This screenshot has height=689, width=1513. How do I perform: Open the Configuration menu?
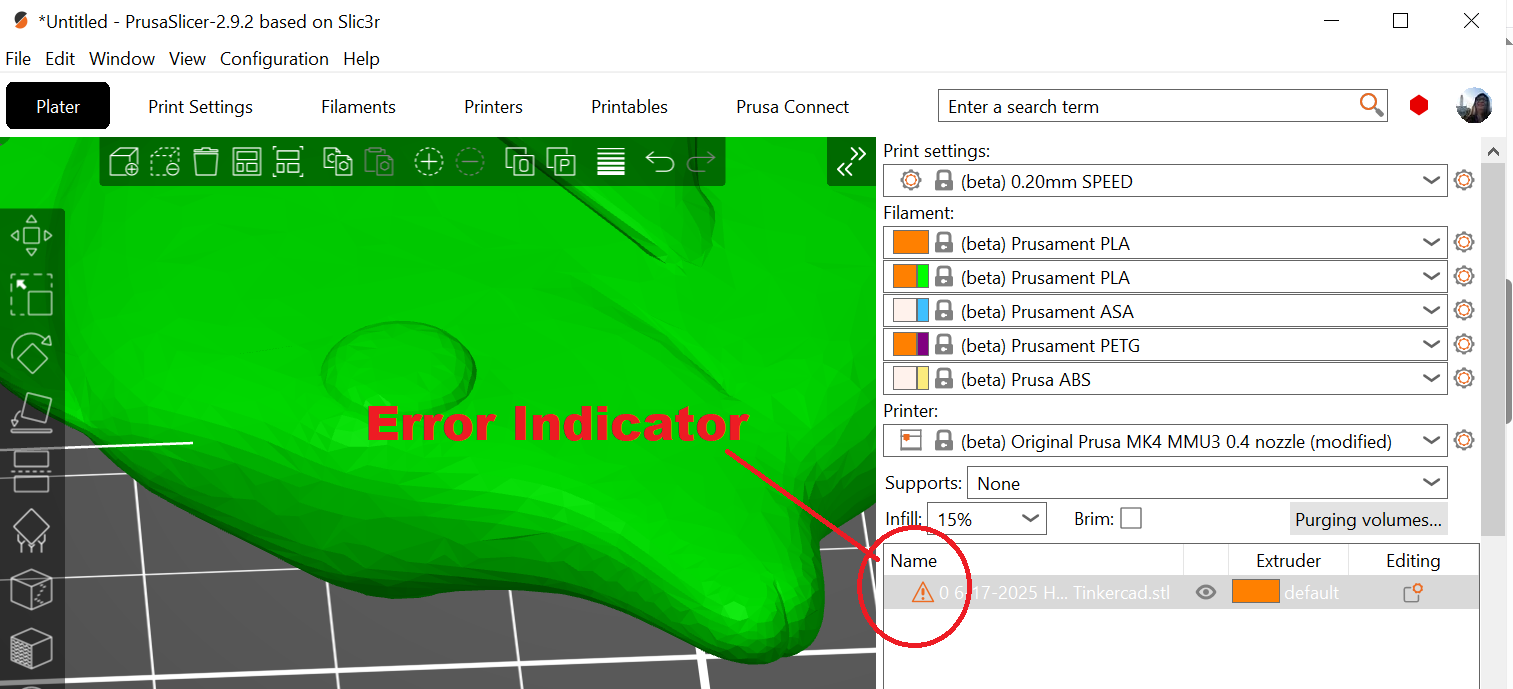(x=274, y=58)
